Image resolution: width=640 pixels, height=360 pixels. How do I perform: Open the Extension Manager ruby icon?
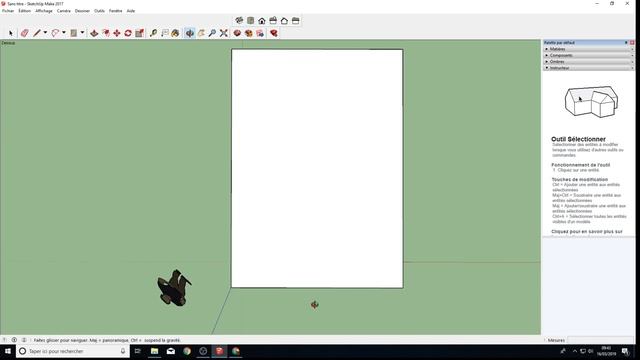point(274,33)
